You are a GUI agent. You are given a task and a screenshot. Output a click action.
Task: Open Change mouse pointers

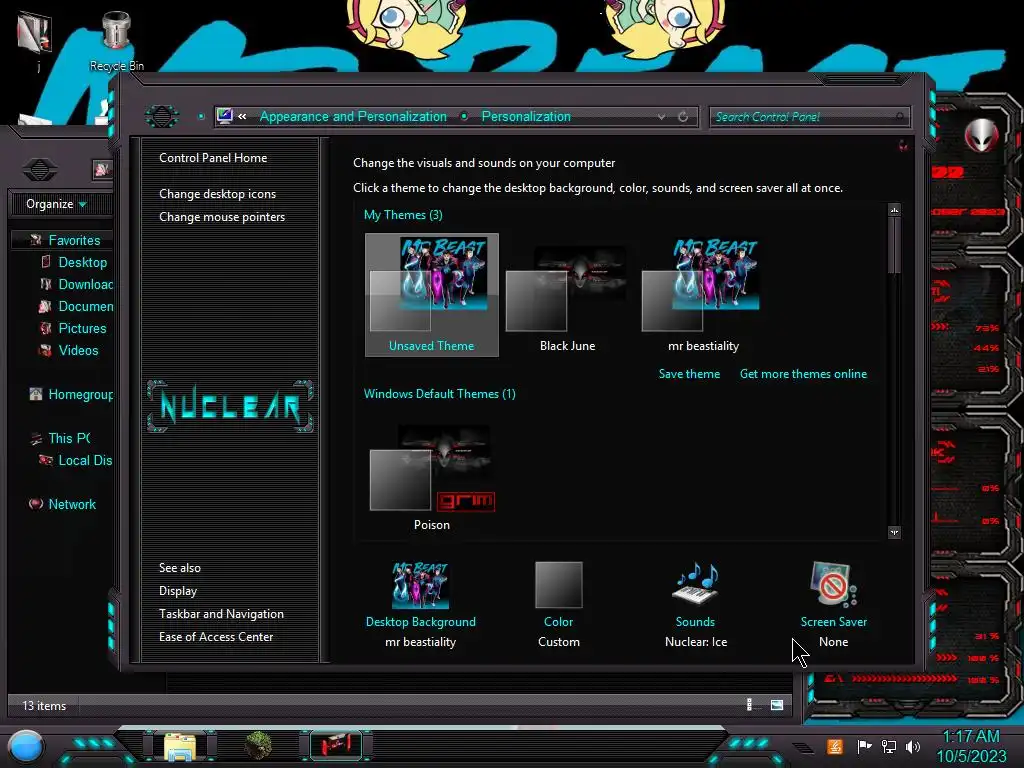coord(222,217)
